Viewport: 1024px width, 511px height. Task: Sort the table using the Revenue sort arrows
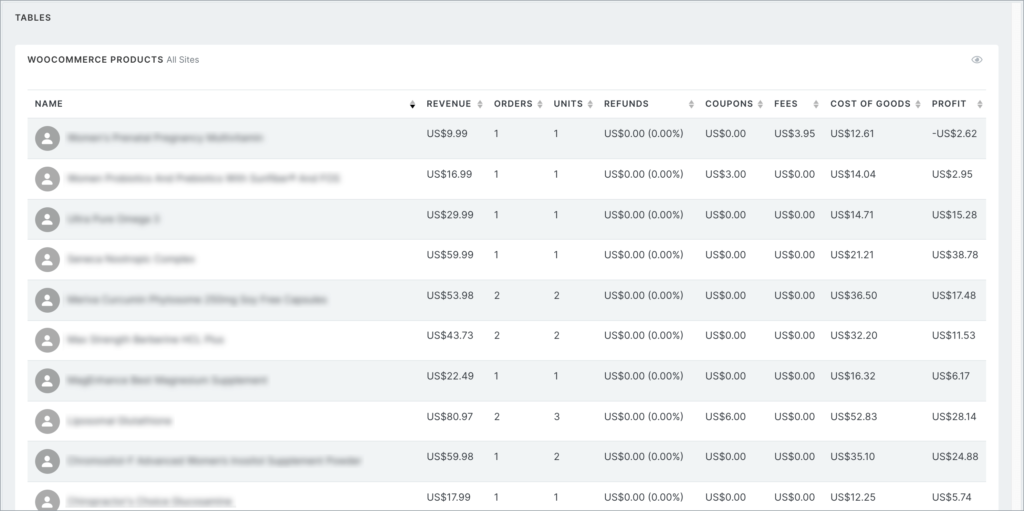coord(480,105)
